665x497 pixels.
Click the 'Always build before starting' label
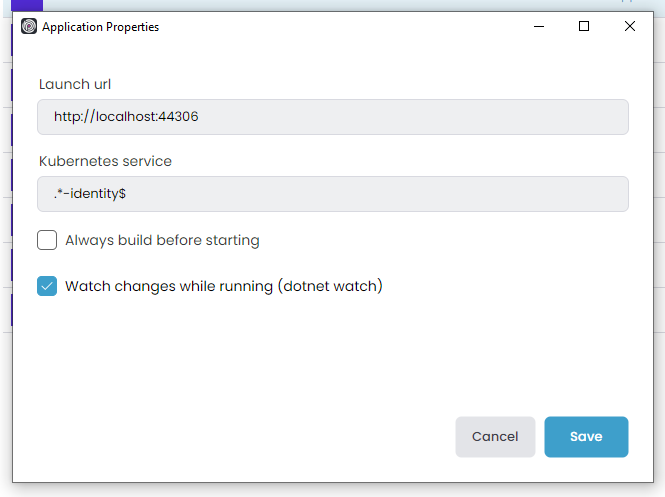(162, 240)
